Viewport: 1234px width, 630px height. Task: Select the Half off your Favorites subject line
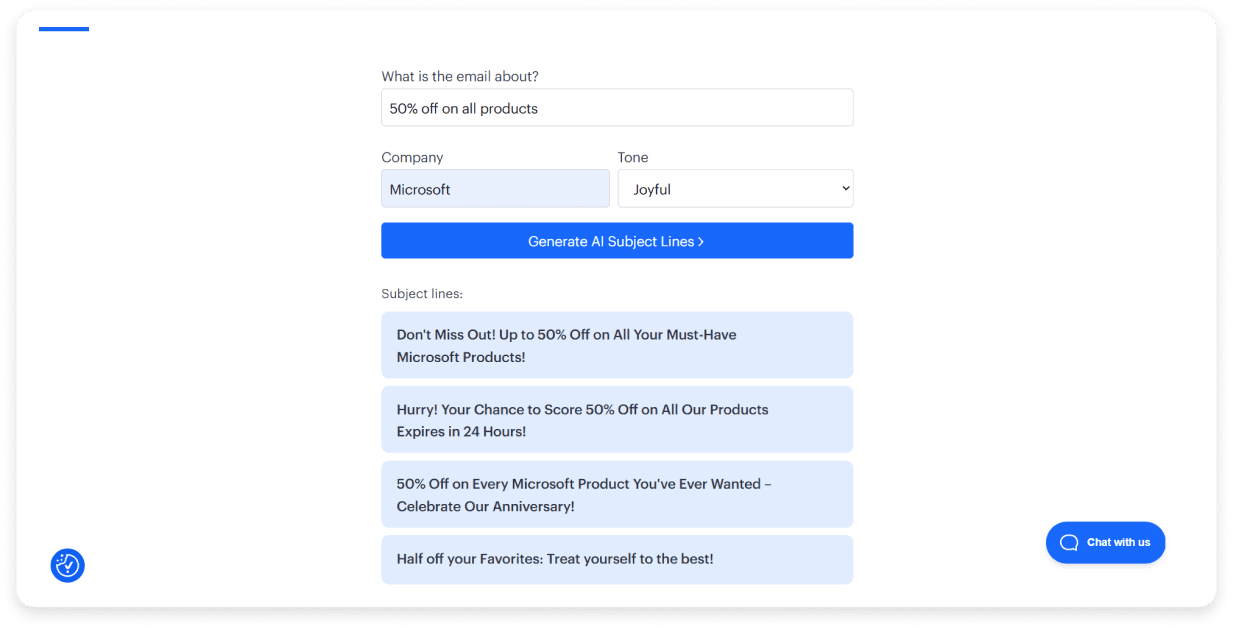617,559
